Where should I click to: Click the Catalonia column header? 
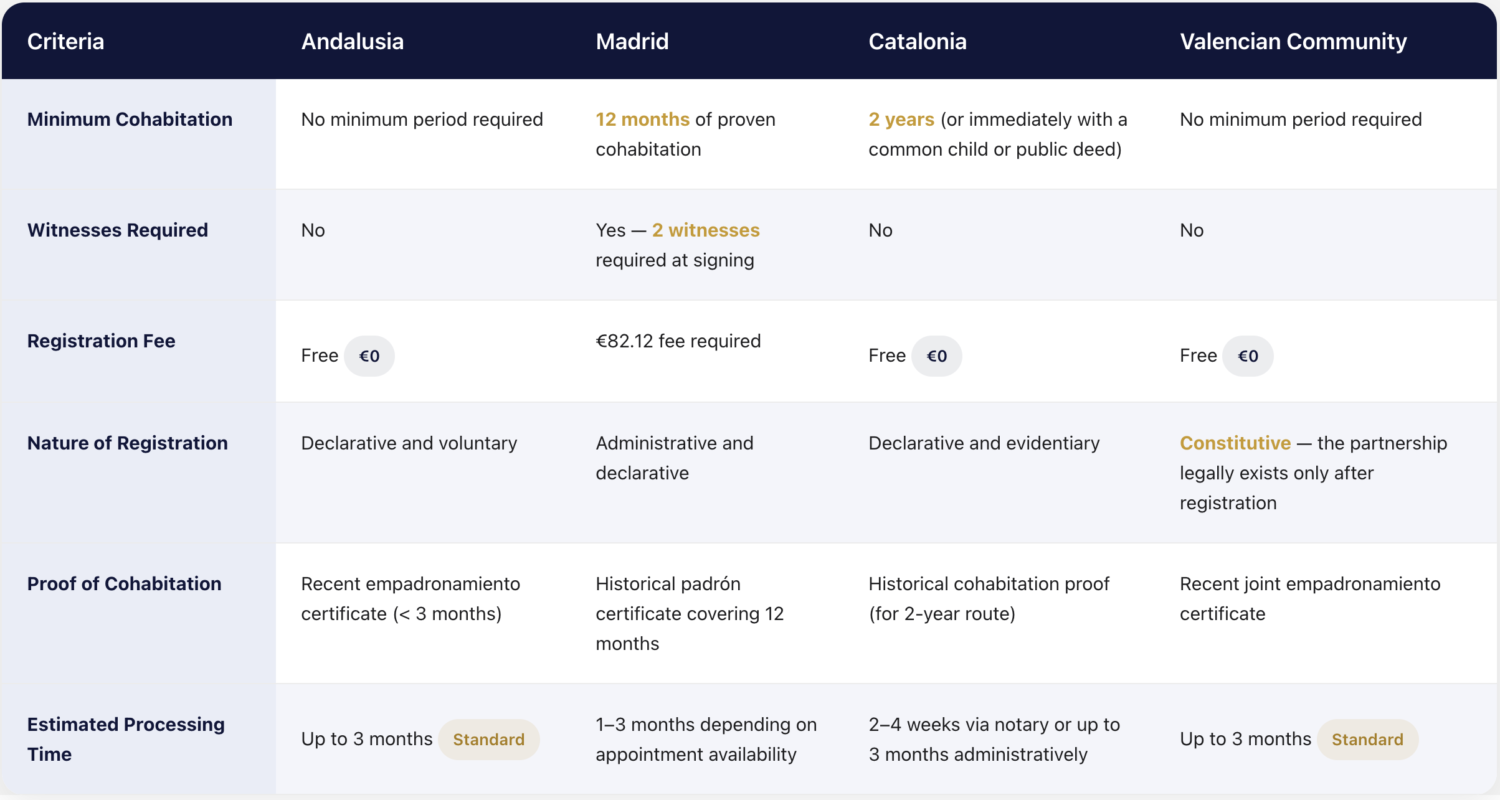(917, 42)
